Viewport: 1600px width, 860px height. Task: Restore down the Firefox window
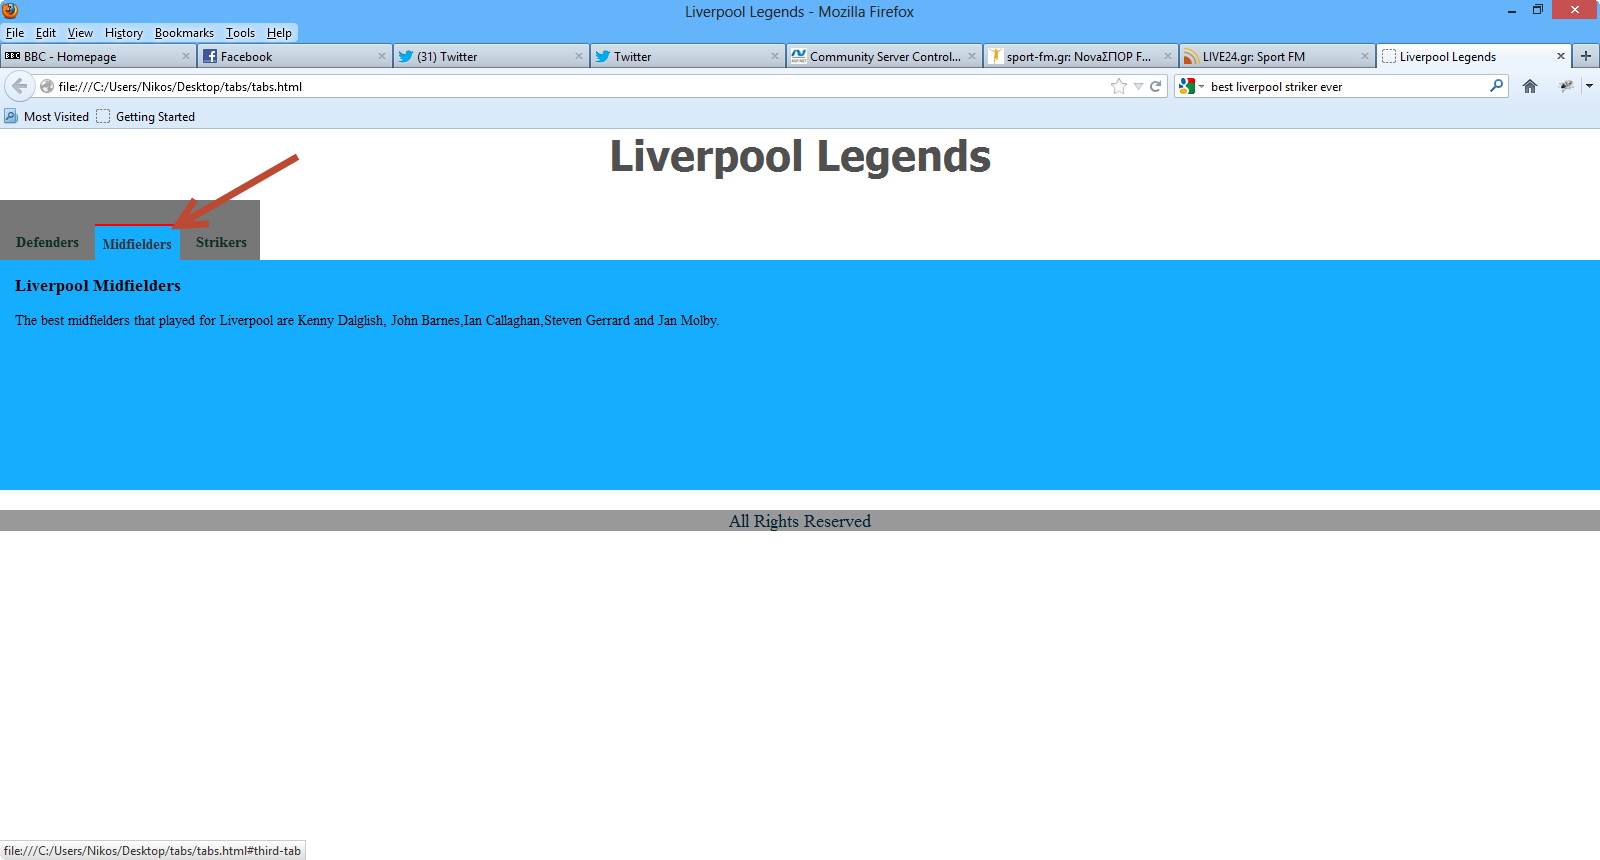coord(1538,10)
